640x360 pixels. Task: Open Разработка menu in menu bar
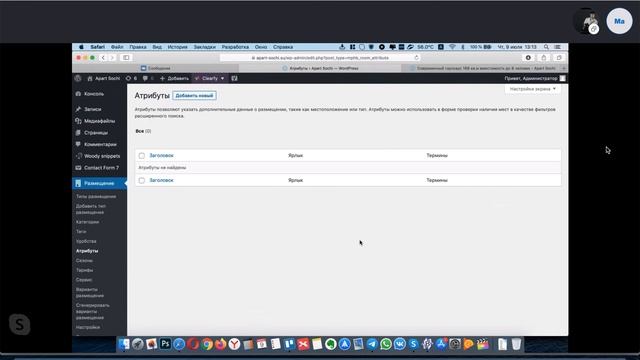click(x=235, y=47)
